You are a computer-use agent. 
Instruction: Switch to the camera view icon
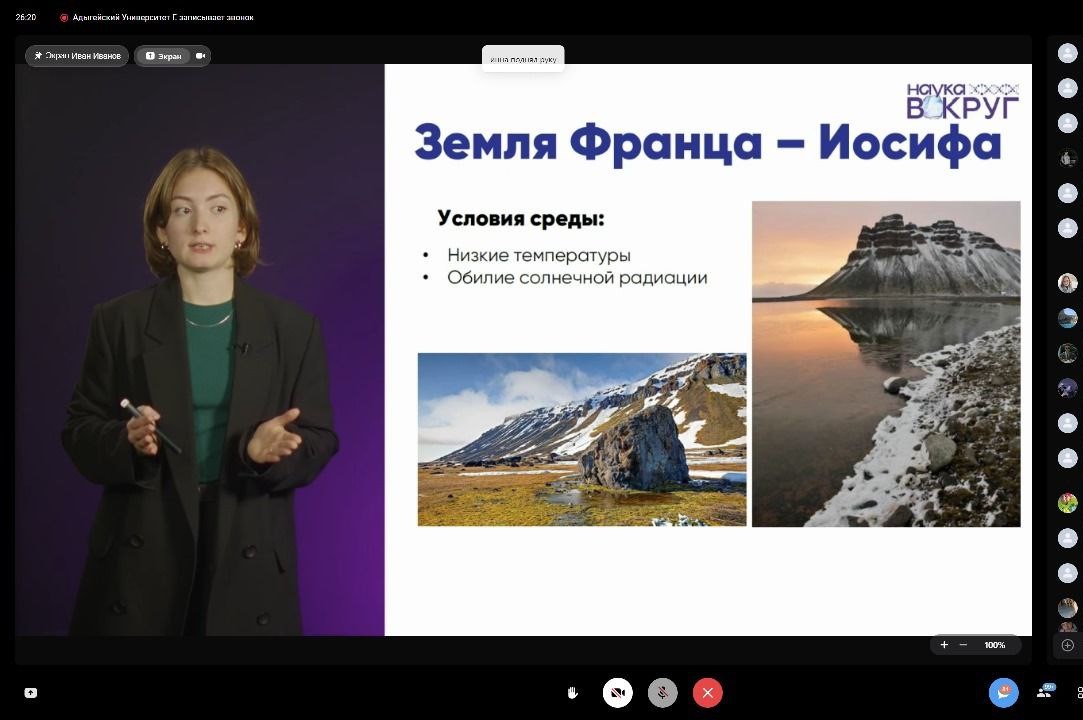[201, 56]
